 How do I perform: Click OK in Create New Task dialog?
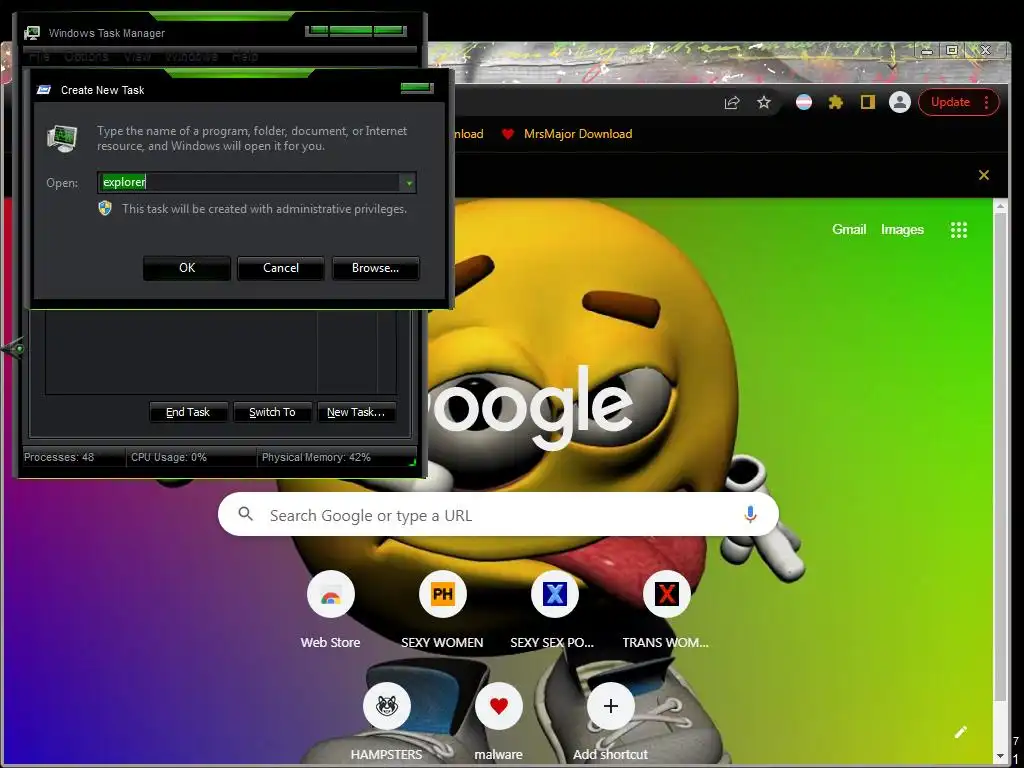click(187, 268)
